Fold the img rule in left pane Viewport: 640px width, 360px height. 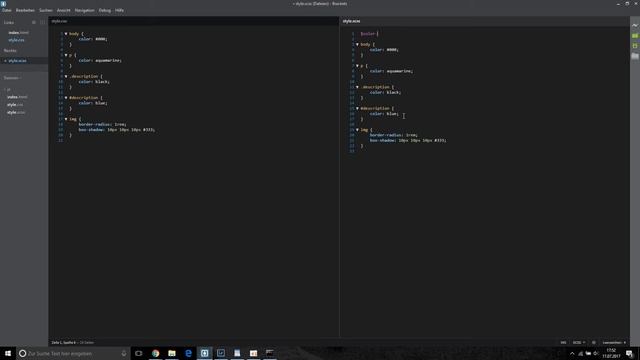pyautogui.click(x=66, y=119)
